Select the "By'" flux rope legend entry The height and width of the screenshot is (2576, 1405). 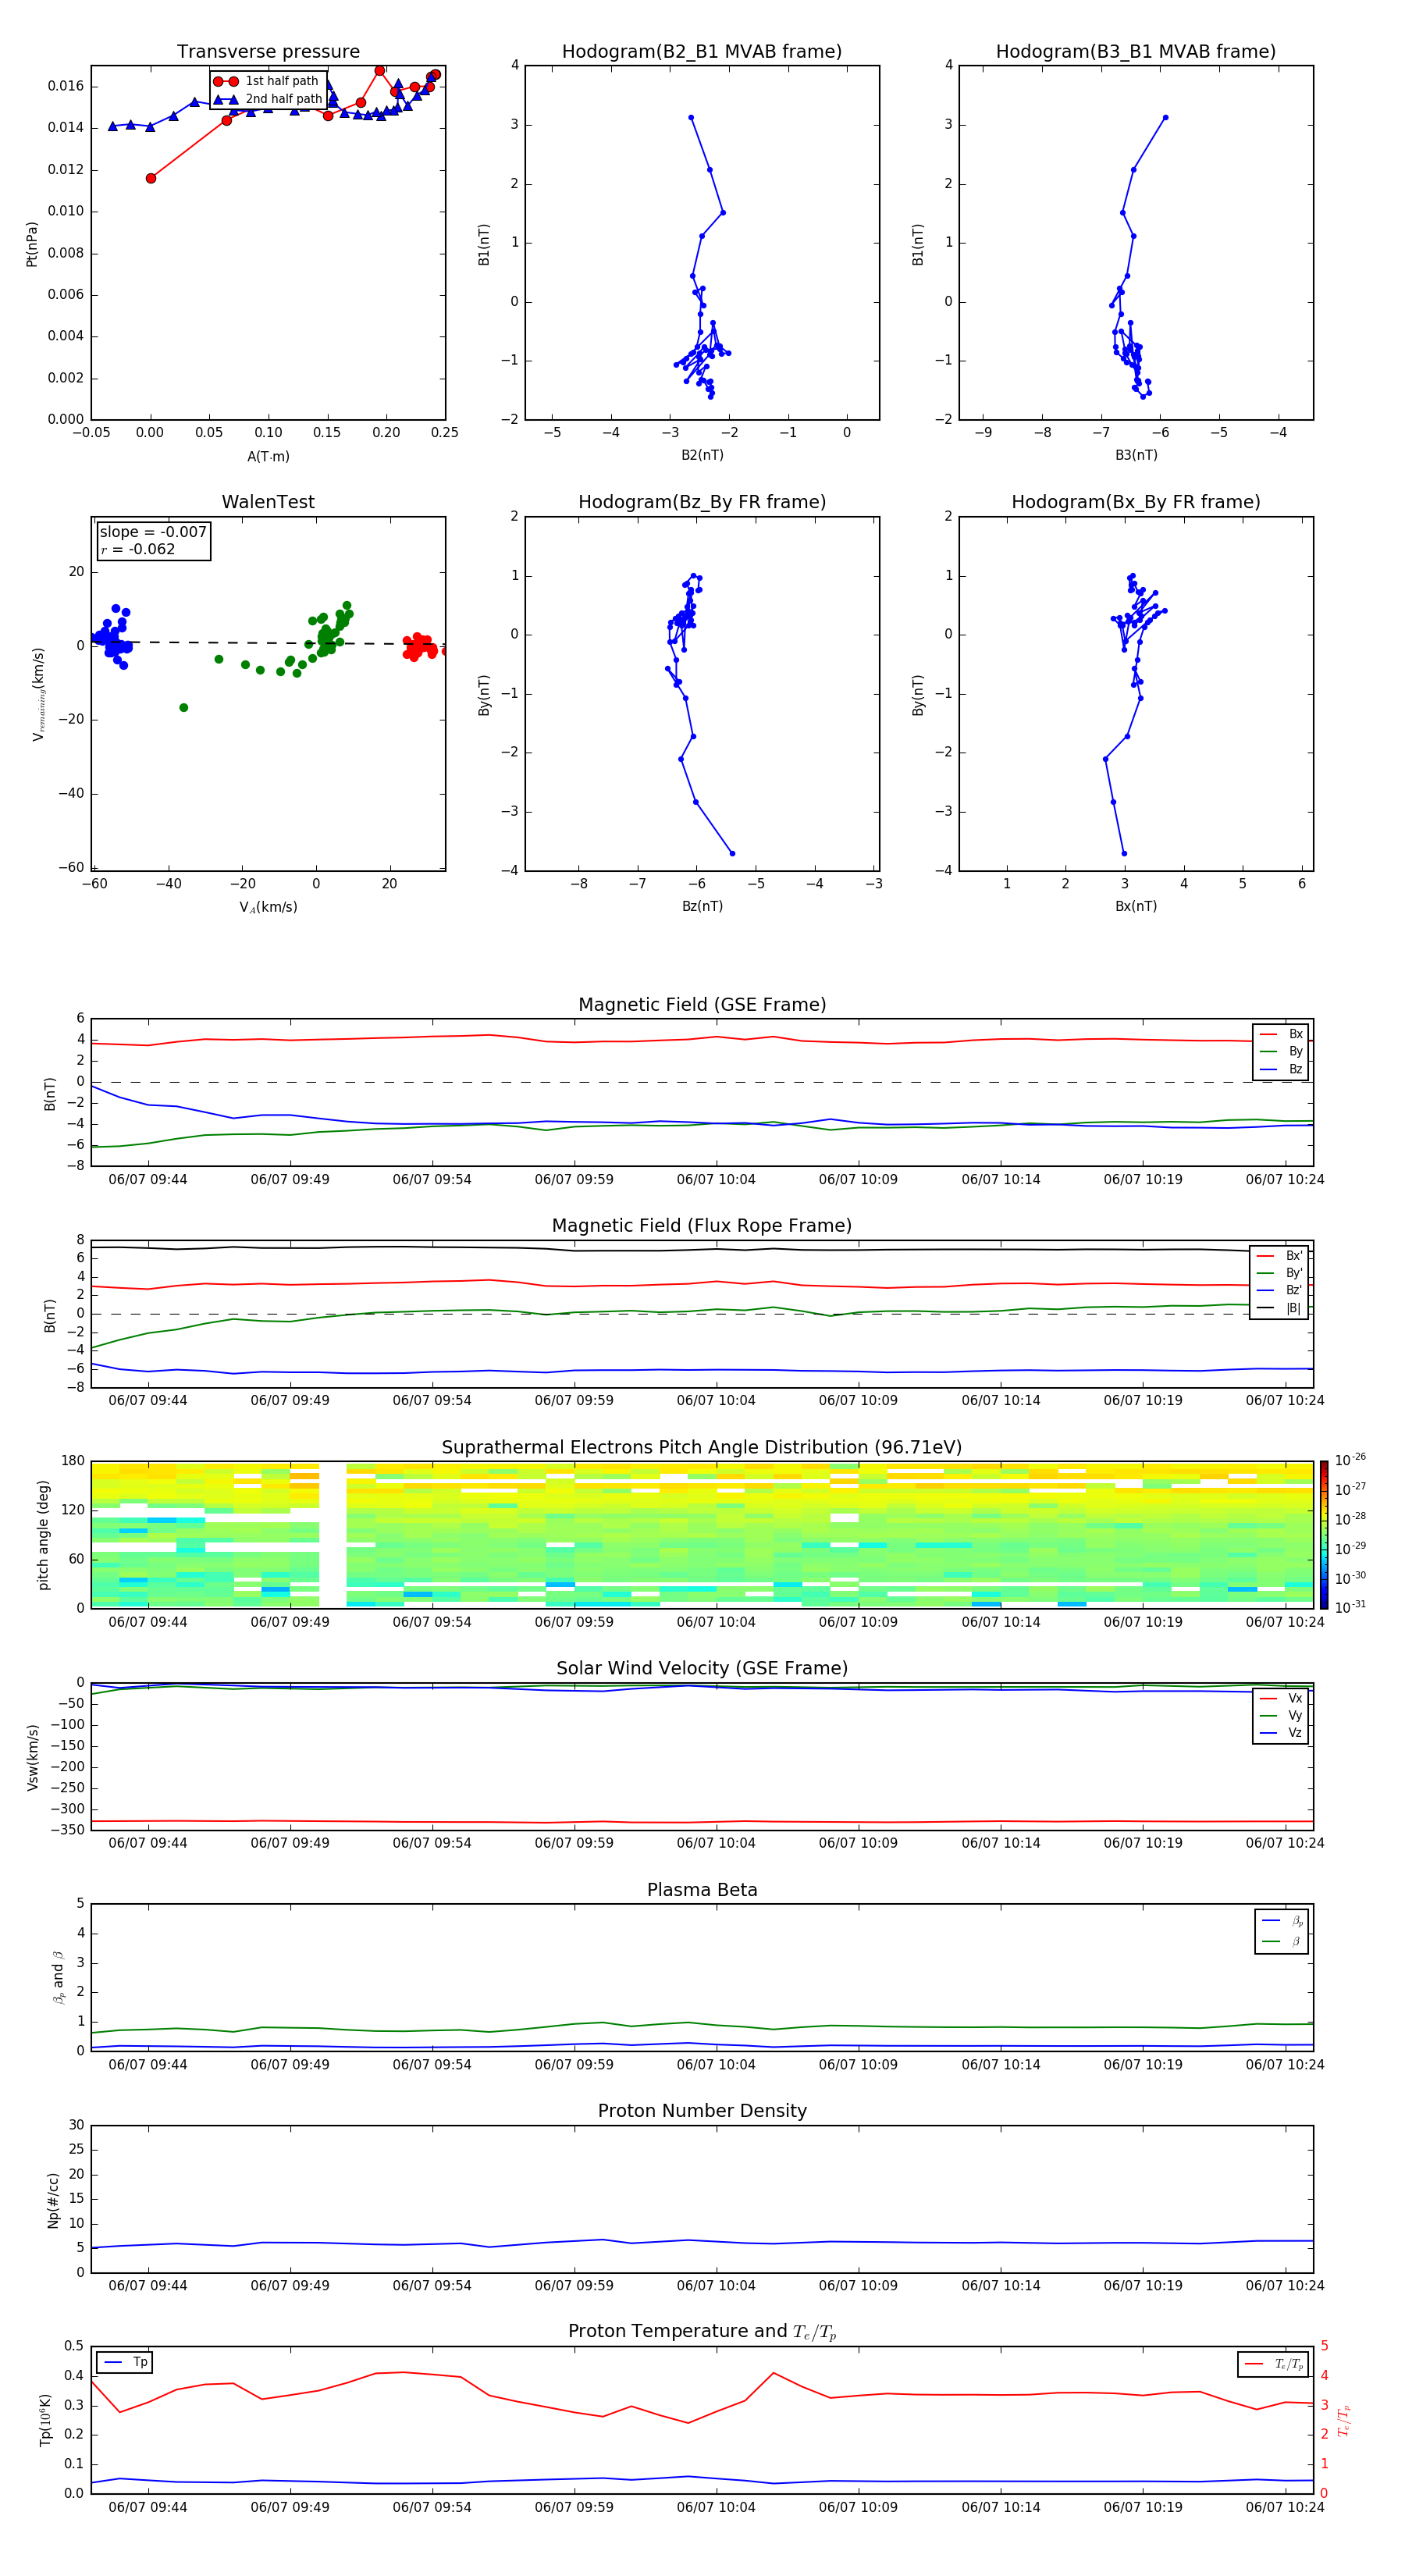(x=1280, y=1273)
